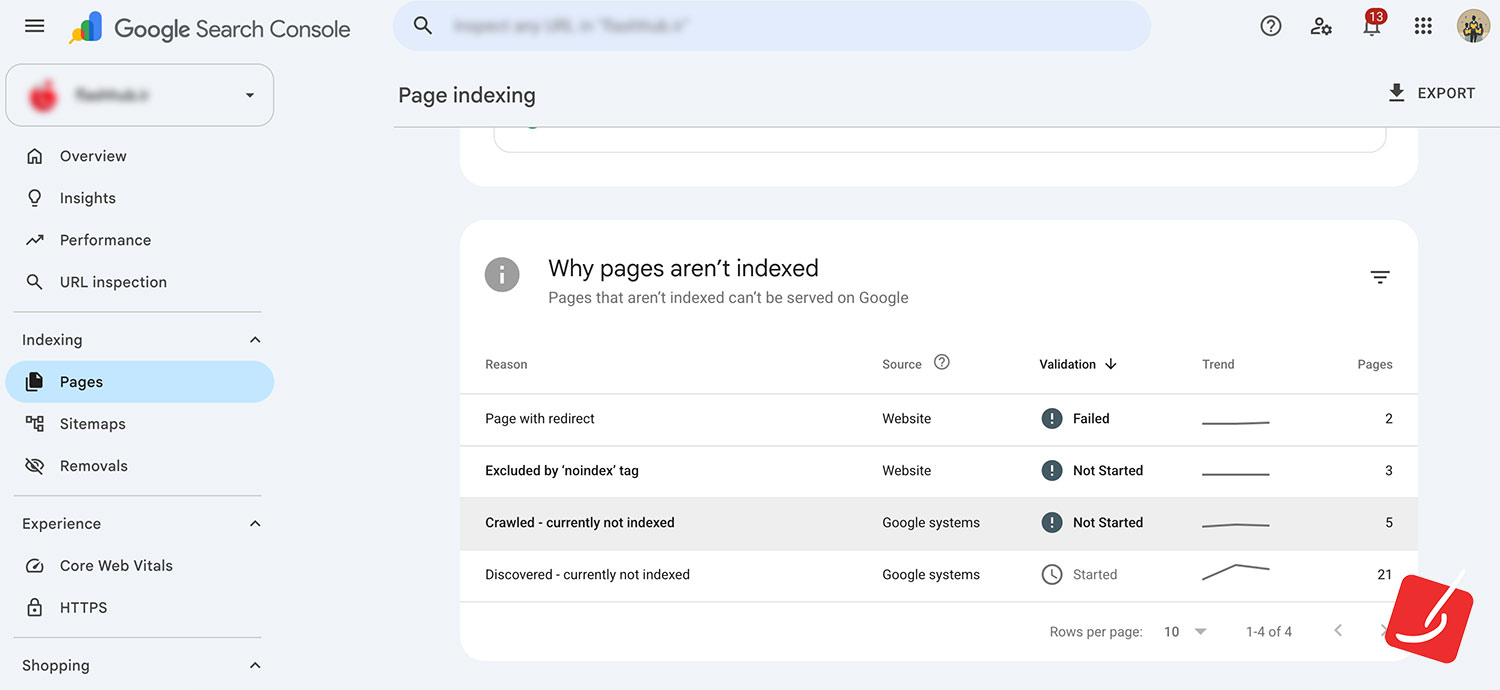The height and width of the screenshot is (690, 1500).
Task: Click the Pages document icon
Action: (35, 382)
